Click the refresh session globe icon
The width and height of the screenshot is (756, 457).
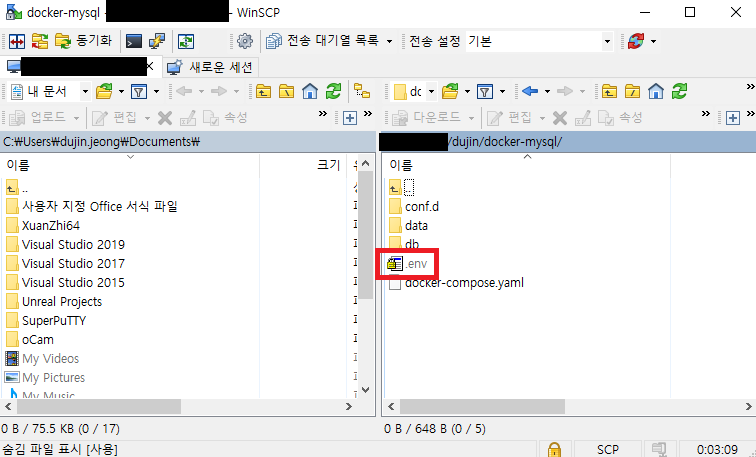[636, 41]
